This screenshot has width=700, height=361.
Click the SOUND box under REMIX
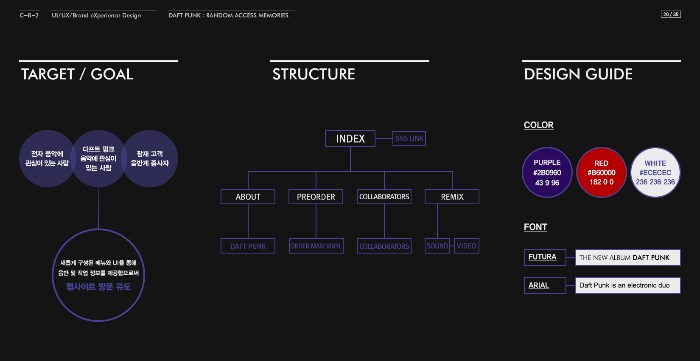[x=437, y=246]
